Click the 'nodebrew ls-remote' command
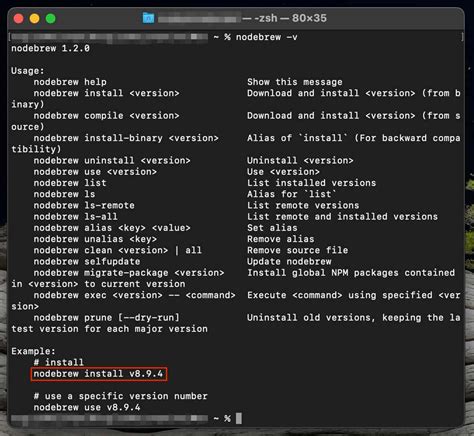This screenshot has width=474, height=436. click(84, 206)
